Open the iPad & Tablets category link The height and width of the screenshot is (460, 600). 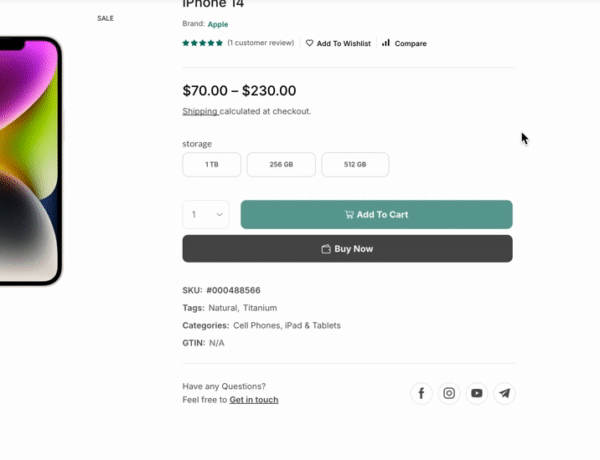[313, 325]
